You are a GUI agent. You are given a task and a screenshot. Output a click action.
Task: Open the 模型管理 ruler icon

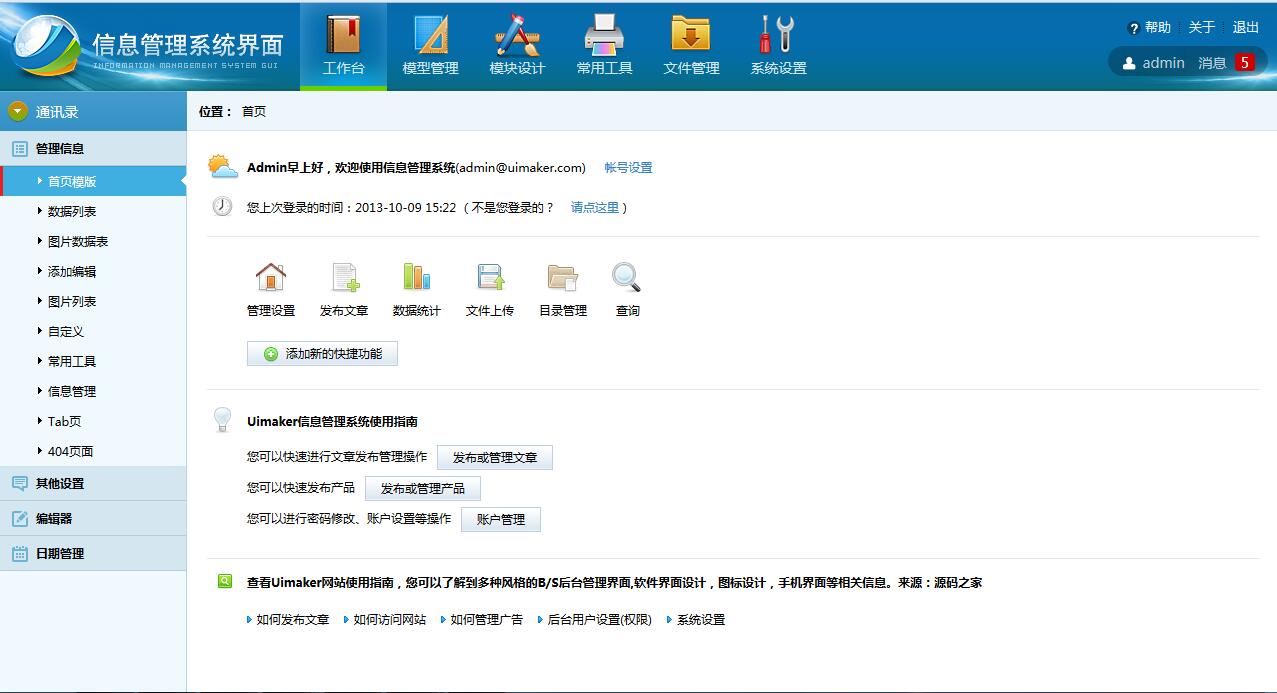[x=430, y=36]
